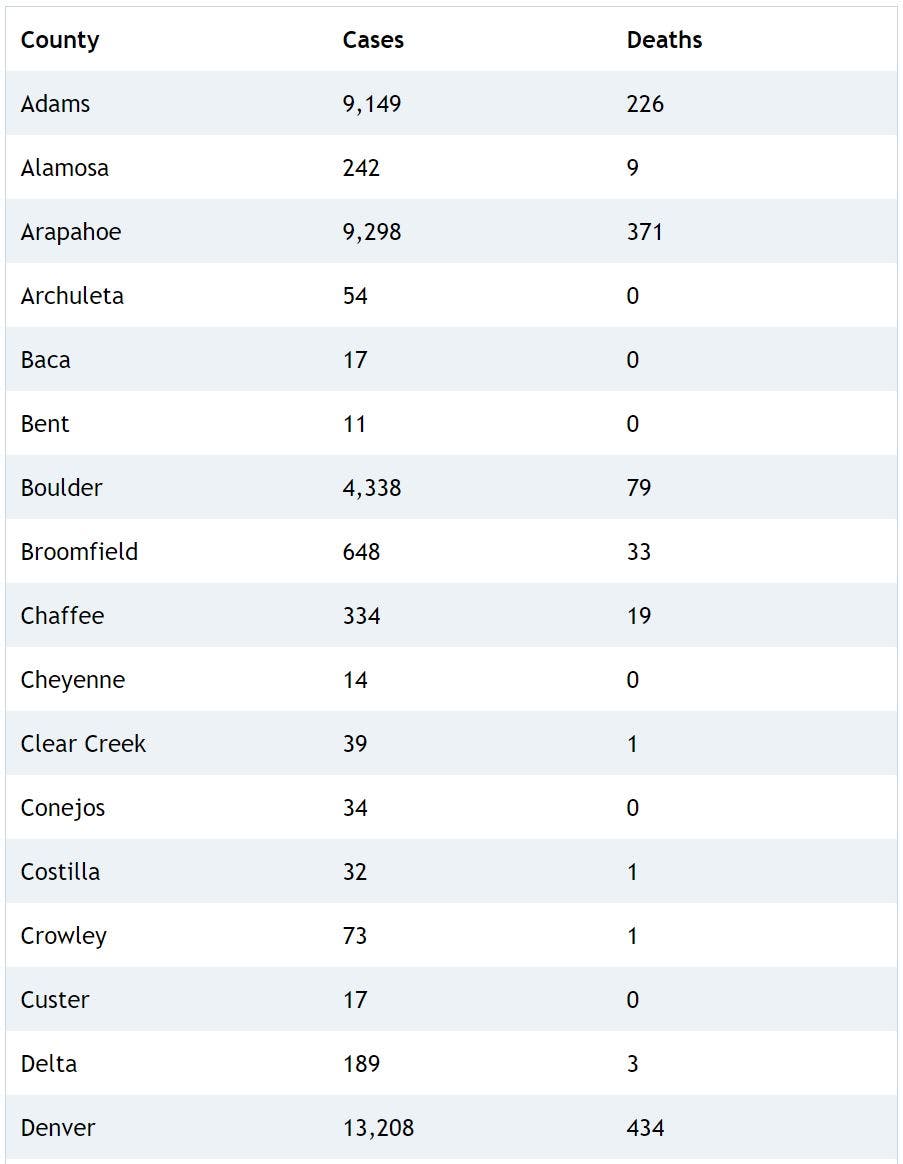903x1164 pixels.
Task: Click Crowley's cases value 73
Action: pyautogui.click(x=355, y=936)
